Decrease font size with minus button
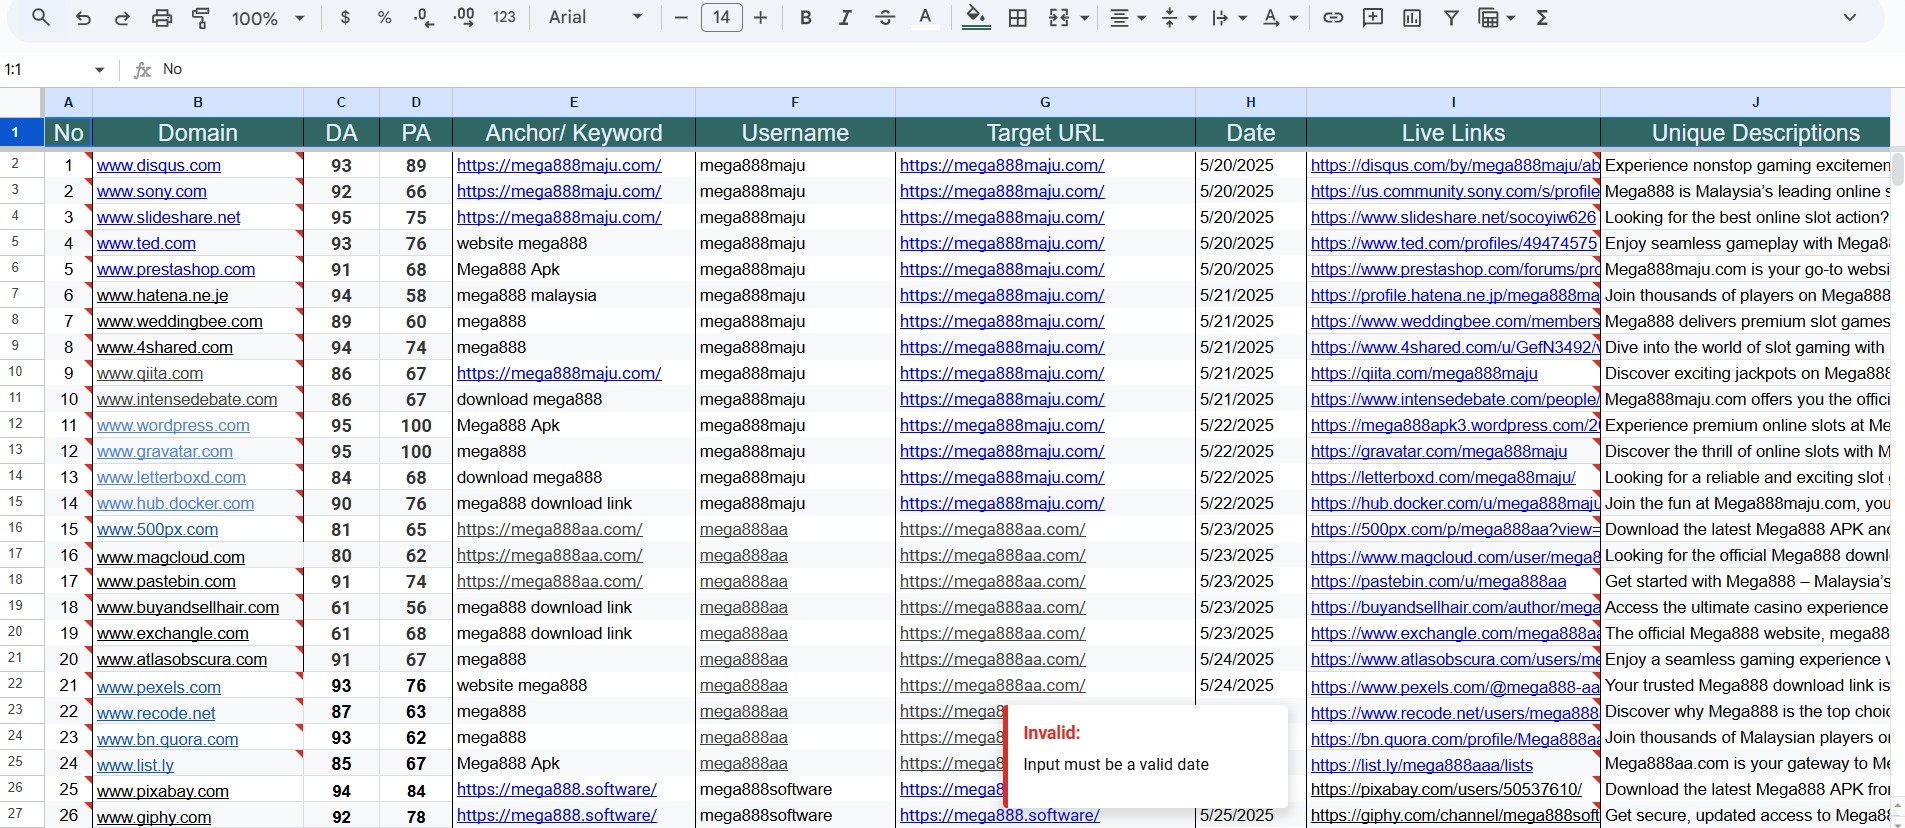1905x828 pixels. 681,18
